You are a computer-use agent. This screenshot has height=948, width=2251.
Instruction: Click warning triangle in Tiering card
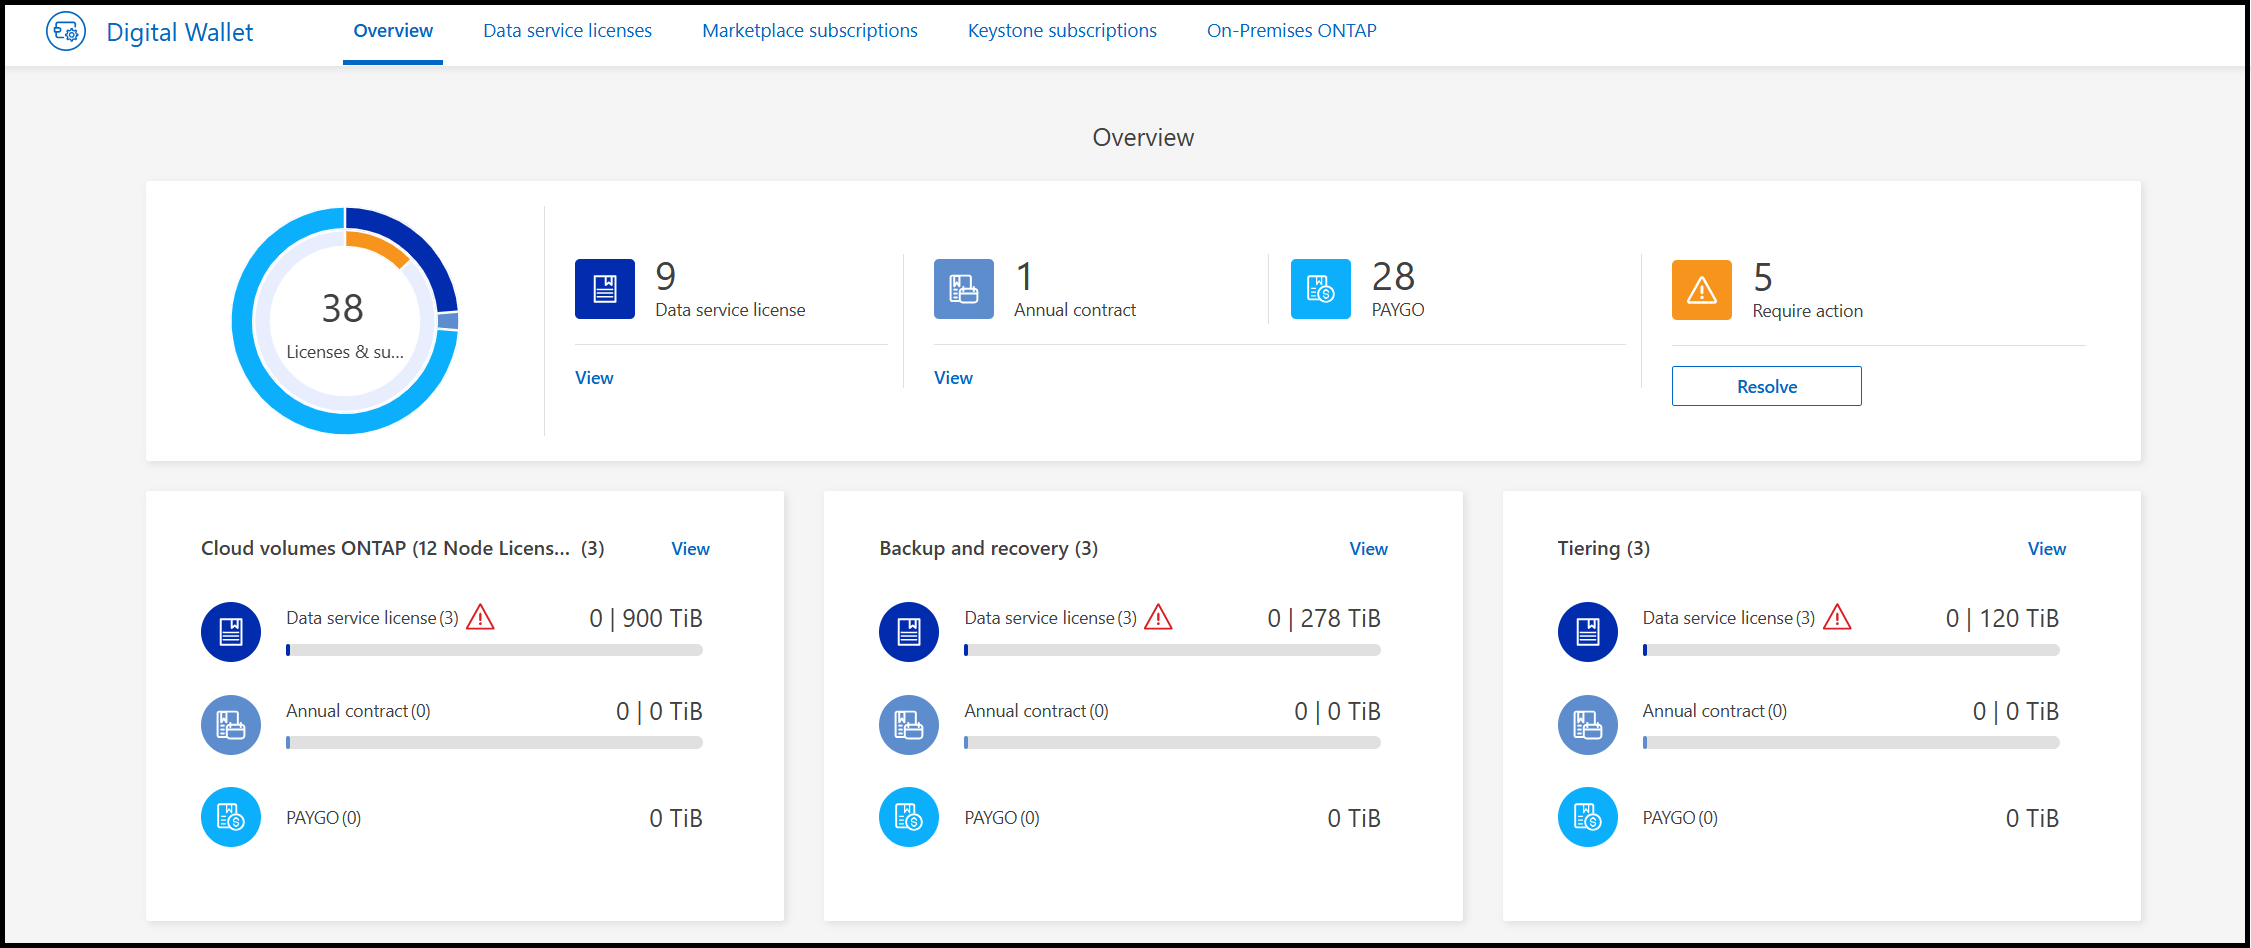[x=1837, y=617]
